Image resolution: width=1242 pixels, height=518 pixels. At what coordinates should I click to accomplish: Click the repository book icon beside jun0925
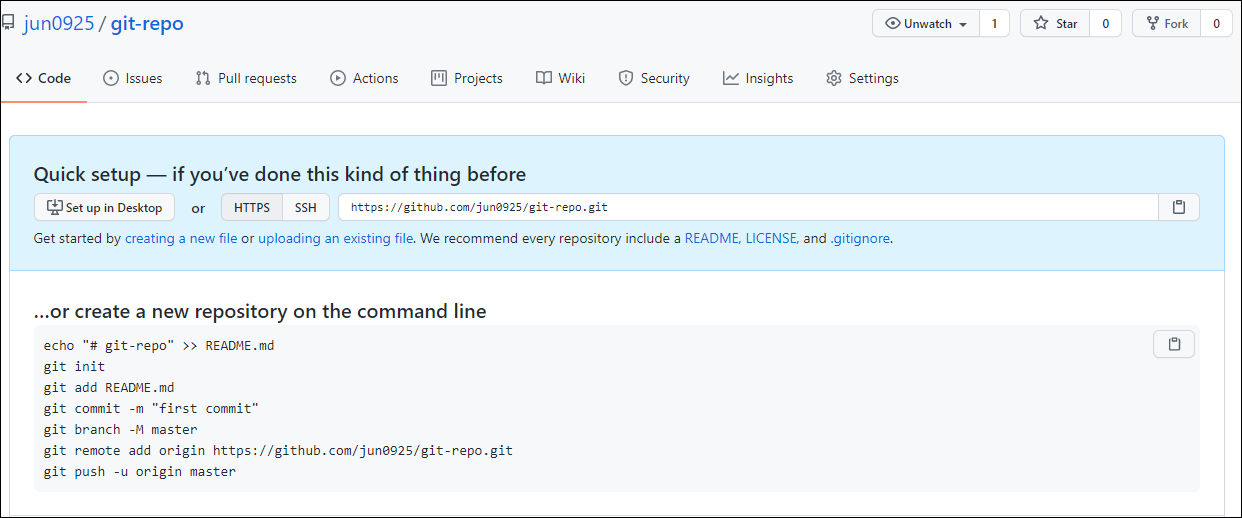tap(8, 24)
